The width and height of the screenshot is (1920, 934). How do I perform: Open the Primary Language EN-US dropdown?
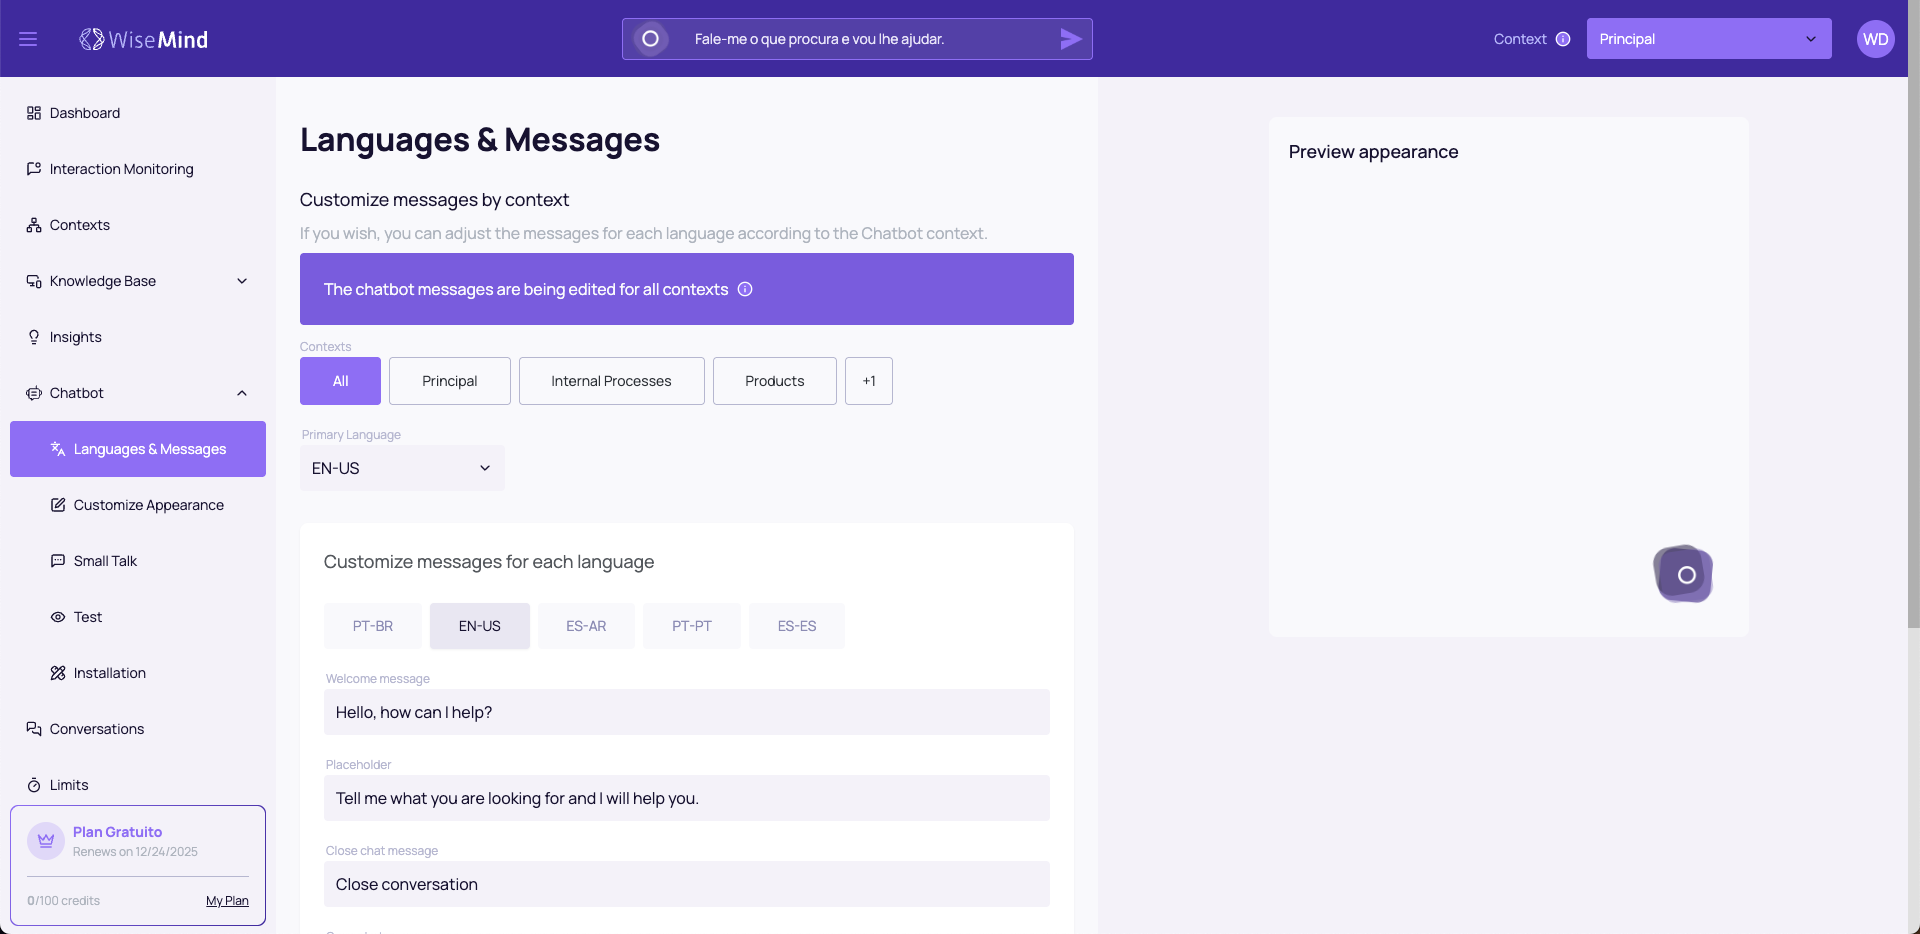point(402,468)
